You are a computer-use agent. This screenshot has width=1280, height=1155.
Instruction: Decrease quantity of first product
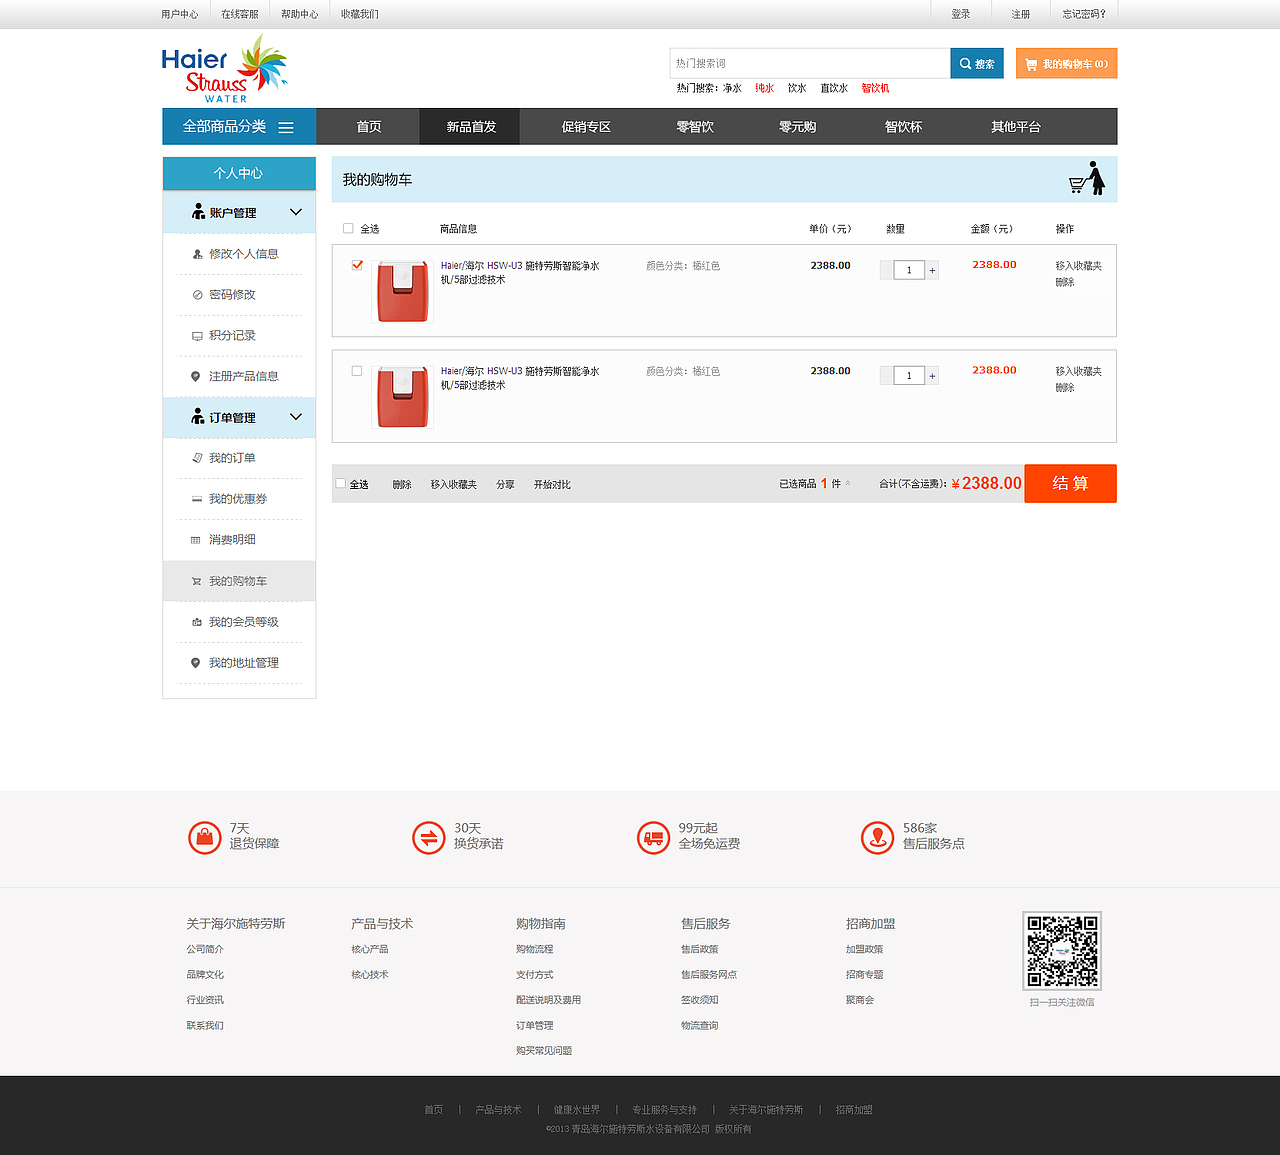click(x=886, y=270)
